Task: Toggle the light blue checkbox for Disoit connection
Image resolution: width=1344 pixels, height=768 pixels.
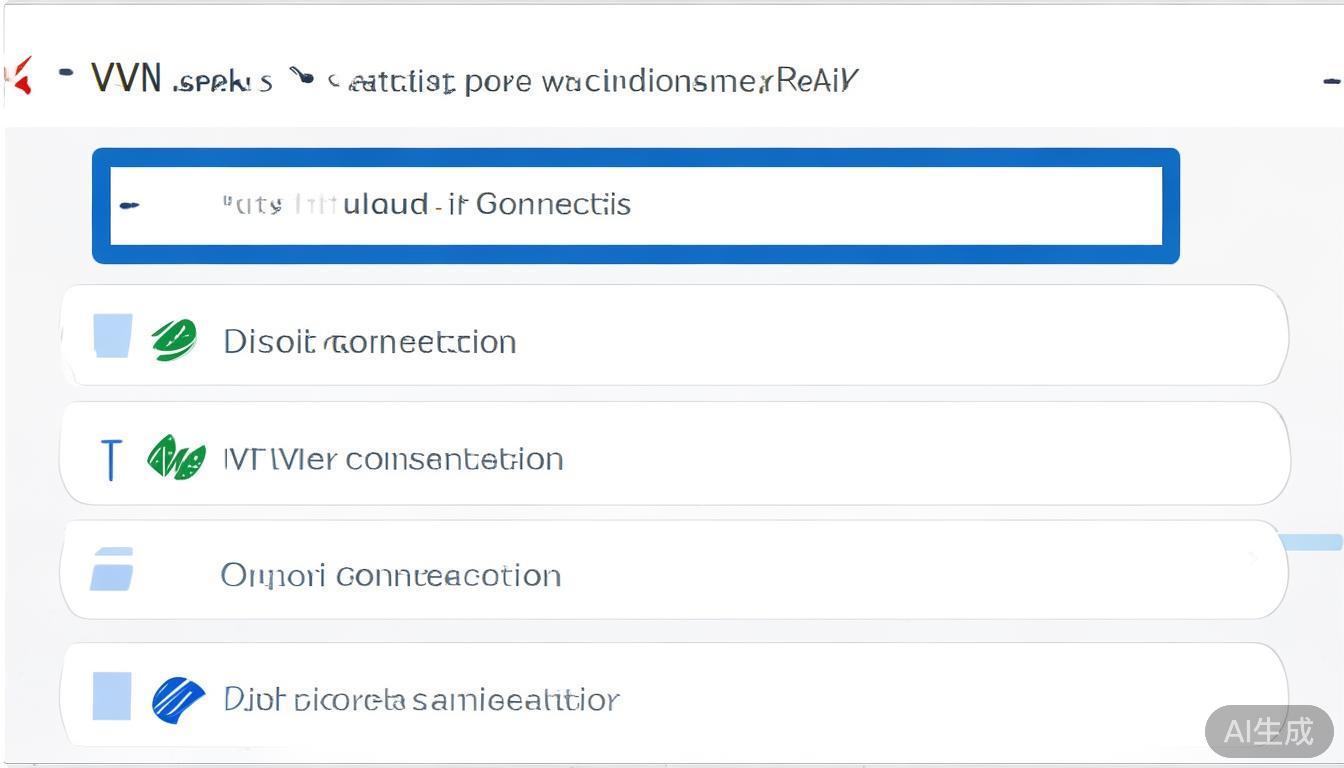Action: tap(112, 336)
